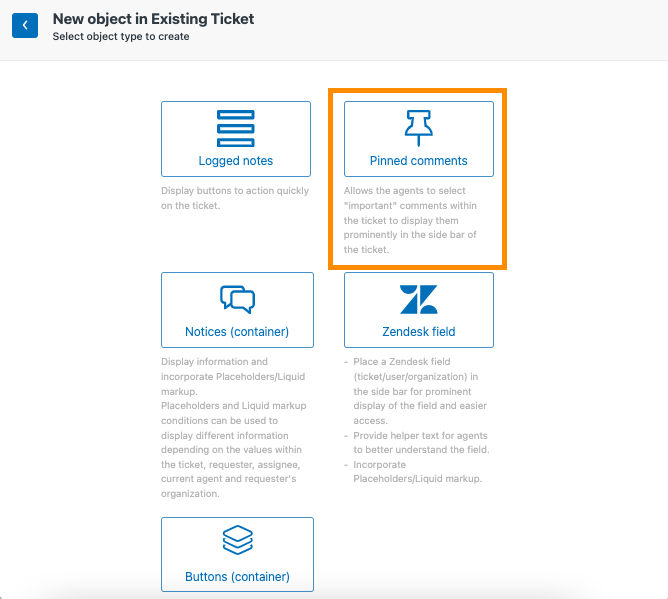The height and width of the screenshot is (599, 668).
Task: Click the 'Placeholders and Liquid markup conditions' sentence
Action: click(x=233, y=449)
